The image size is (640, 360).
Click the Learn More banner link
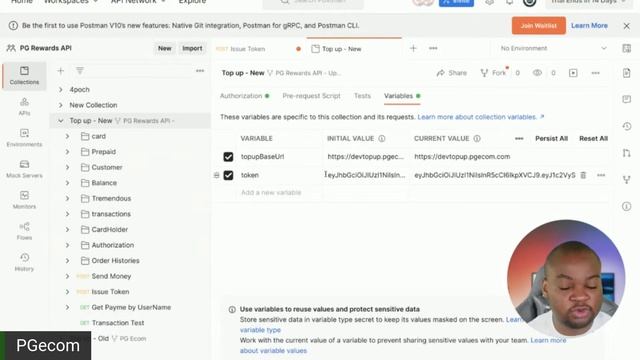(589, 25)
